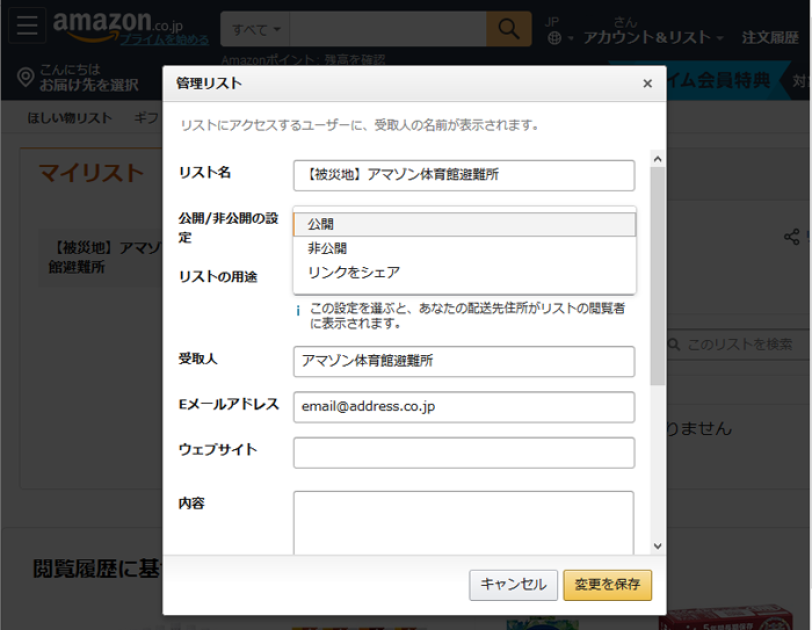Open the hamburger menu in Amazon header
The height and width of the screenshot is (630, 812).
[27, 25]
